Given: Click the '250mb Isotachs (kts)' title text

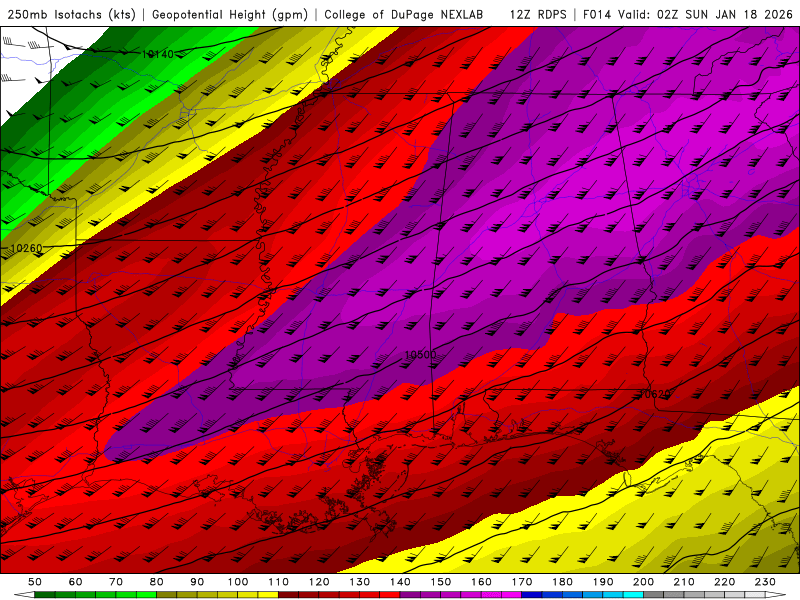Looking at the screenshot, I should click(71, 14).
